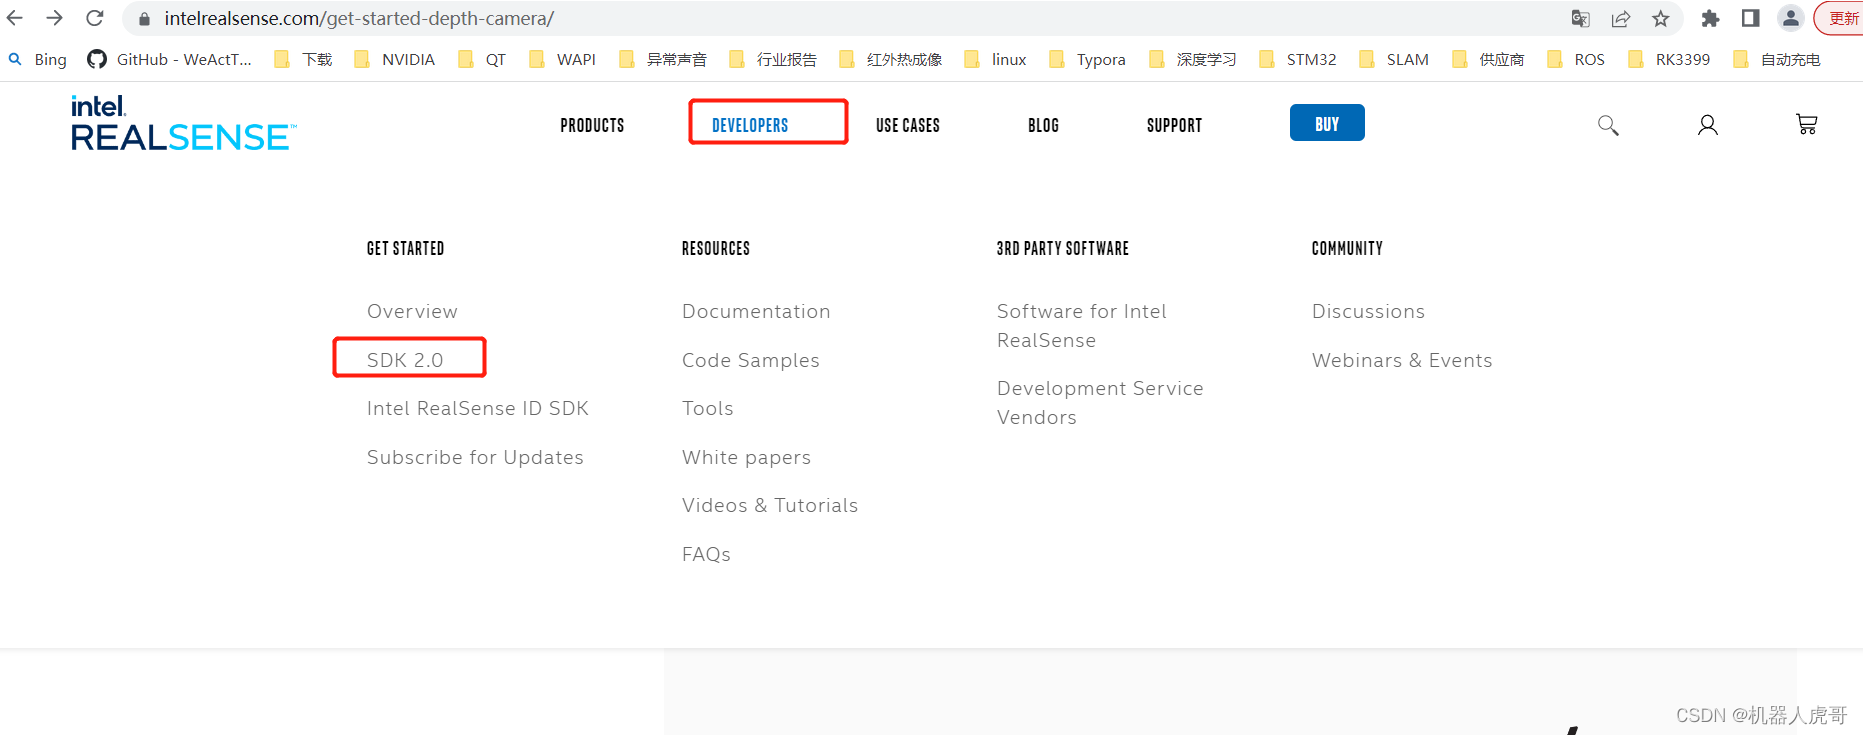Go back to the previous page
The width and height of the screenshot is (1863, 735).
click(x=15, y=18)
